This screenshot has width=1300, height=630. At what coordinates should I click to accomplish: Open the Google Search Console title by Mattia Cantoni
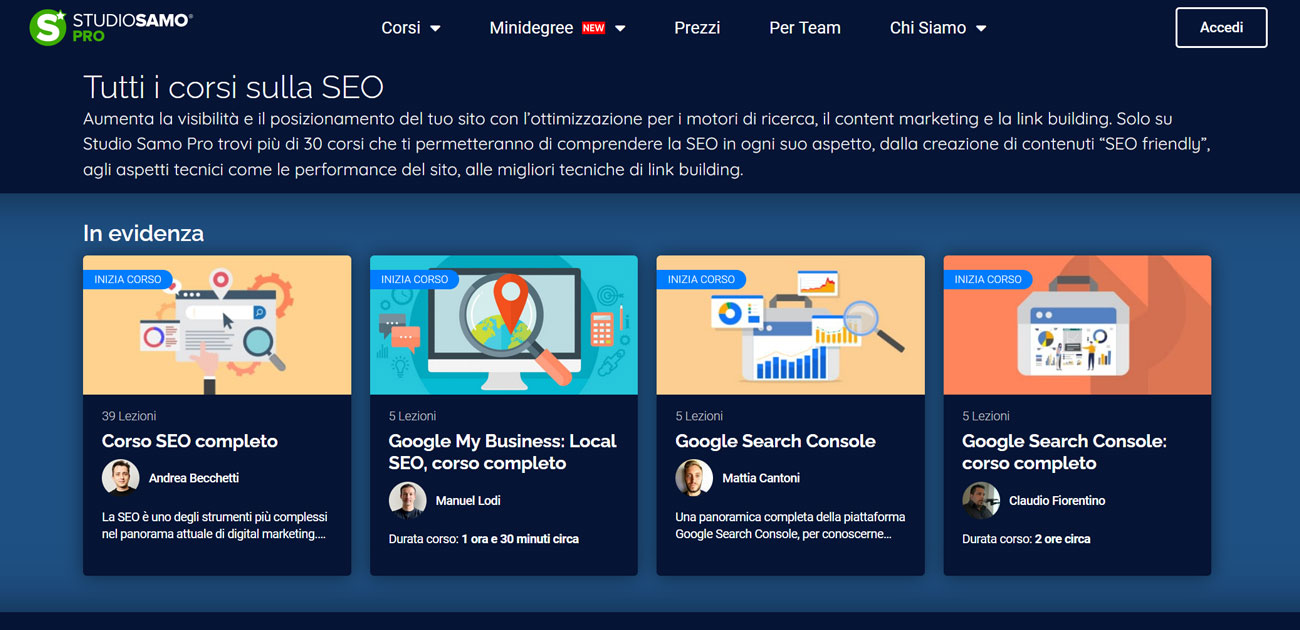[x=775, y=441]
